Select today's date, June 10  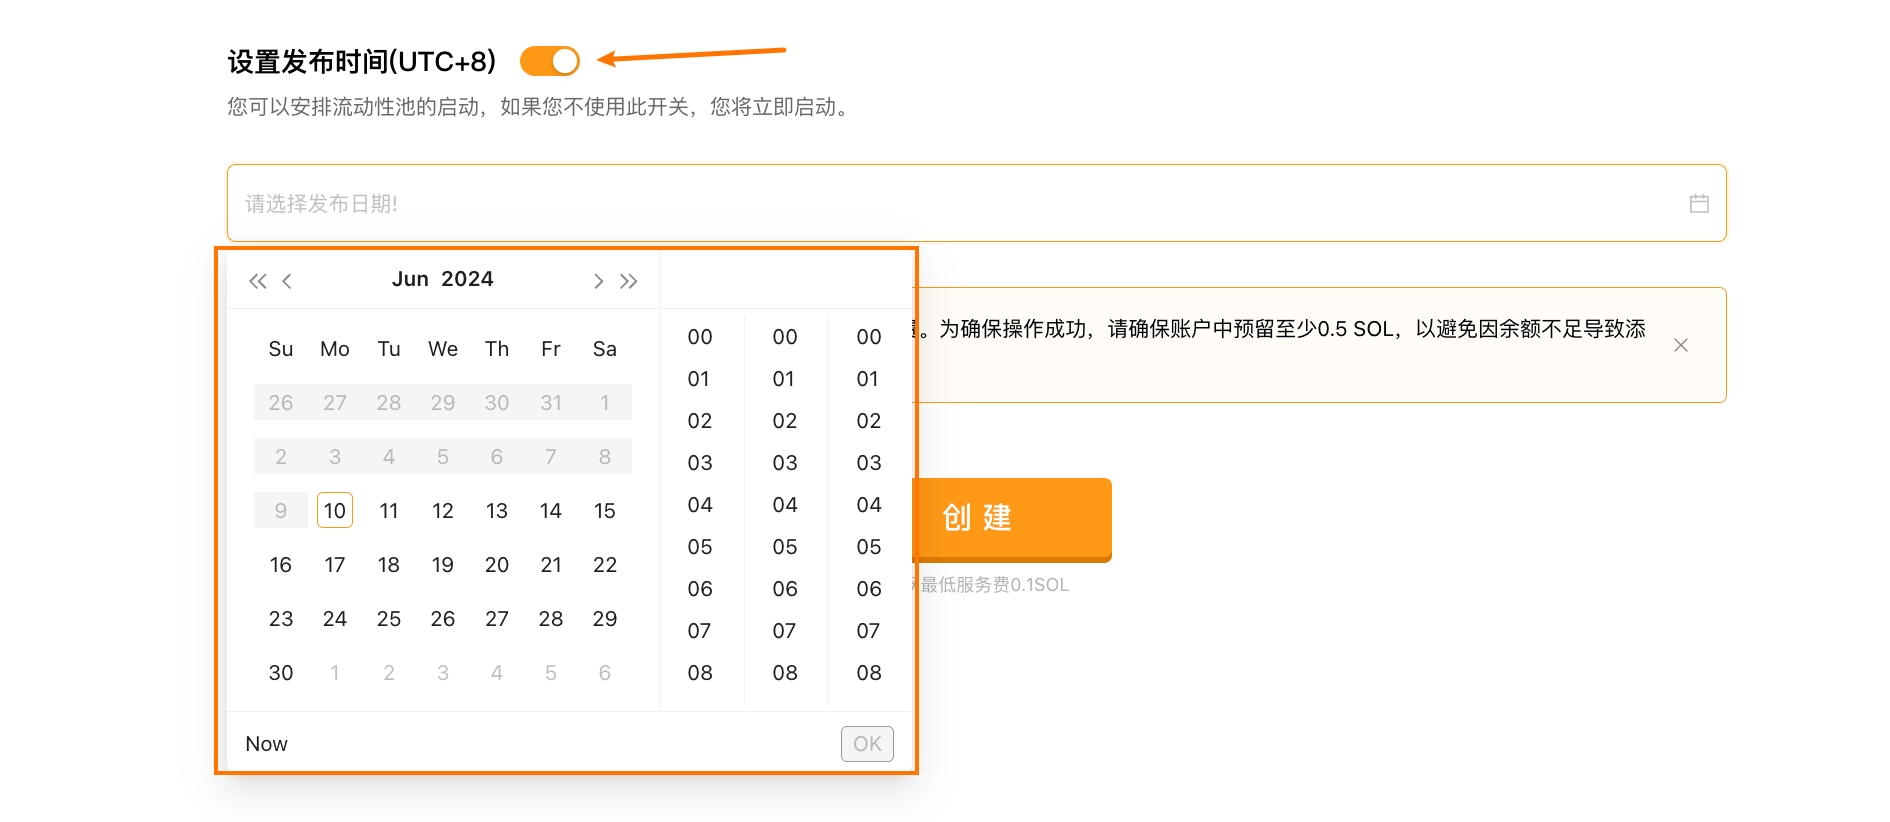click(x=335, y=511)
